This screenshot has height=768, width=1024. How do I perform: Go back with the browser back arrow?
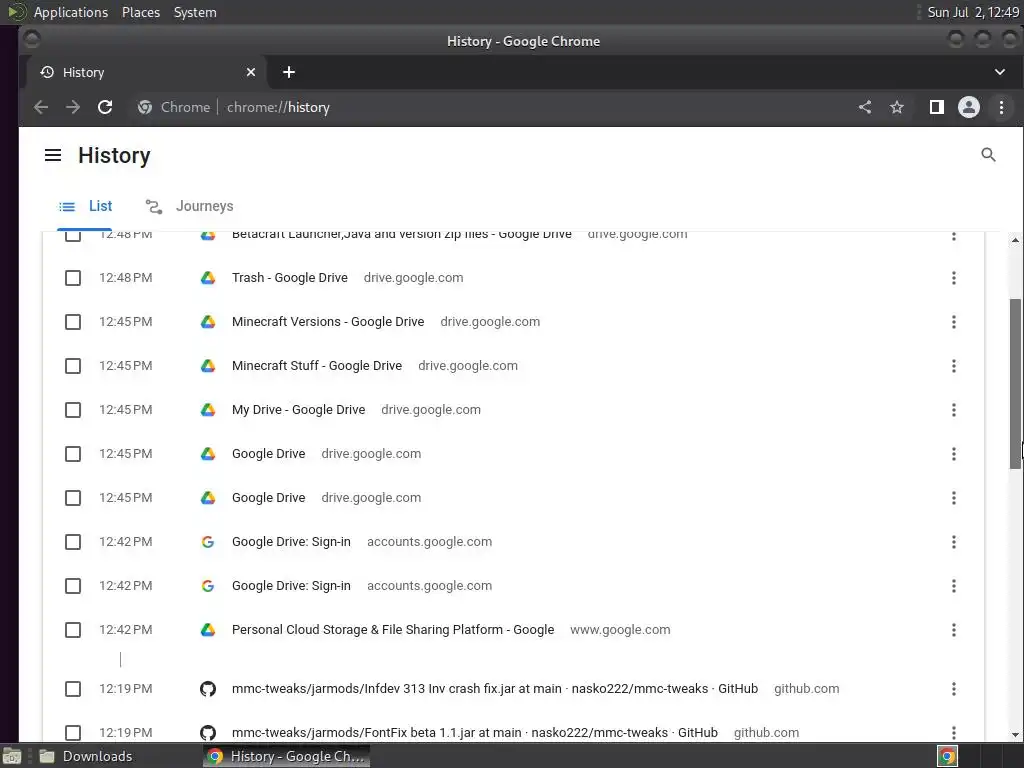41,107
